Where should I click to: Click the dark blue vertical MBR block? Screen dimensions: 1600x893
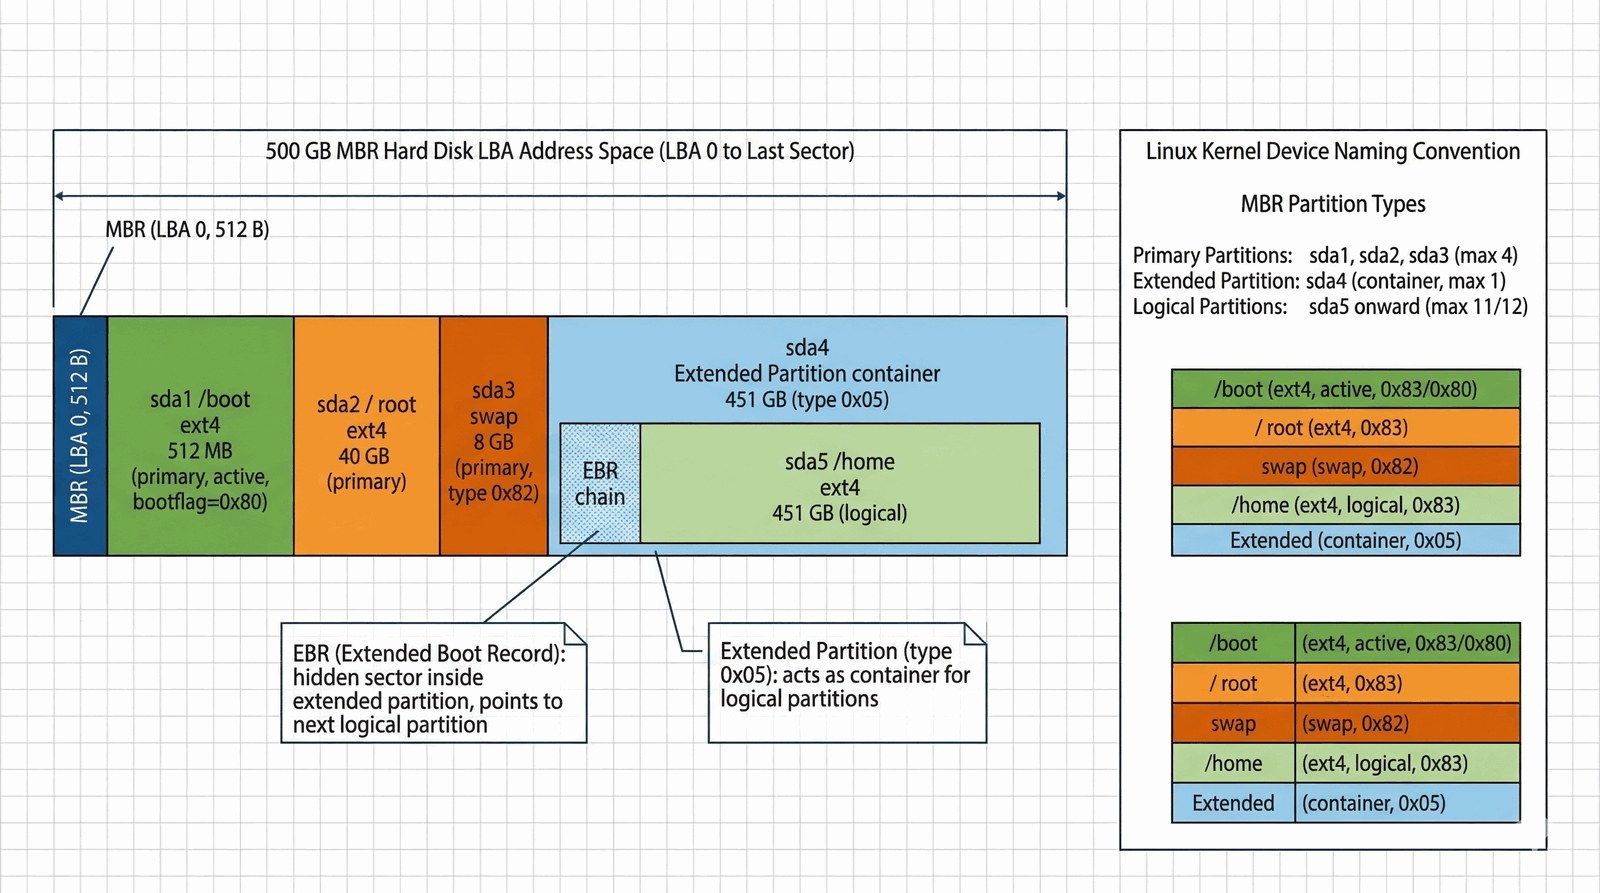[x=80, y=436]
